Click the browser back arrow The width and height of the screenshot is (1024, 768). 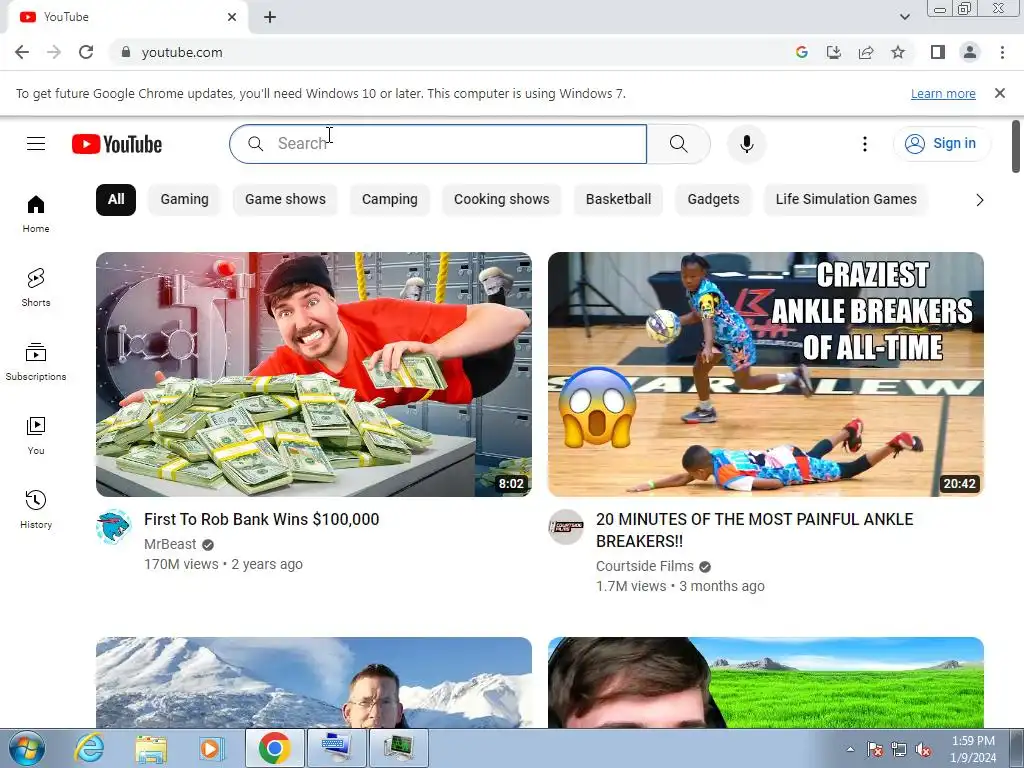22,52
